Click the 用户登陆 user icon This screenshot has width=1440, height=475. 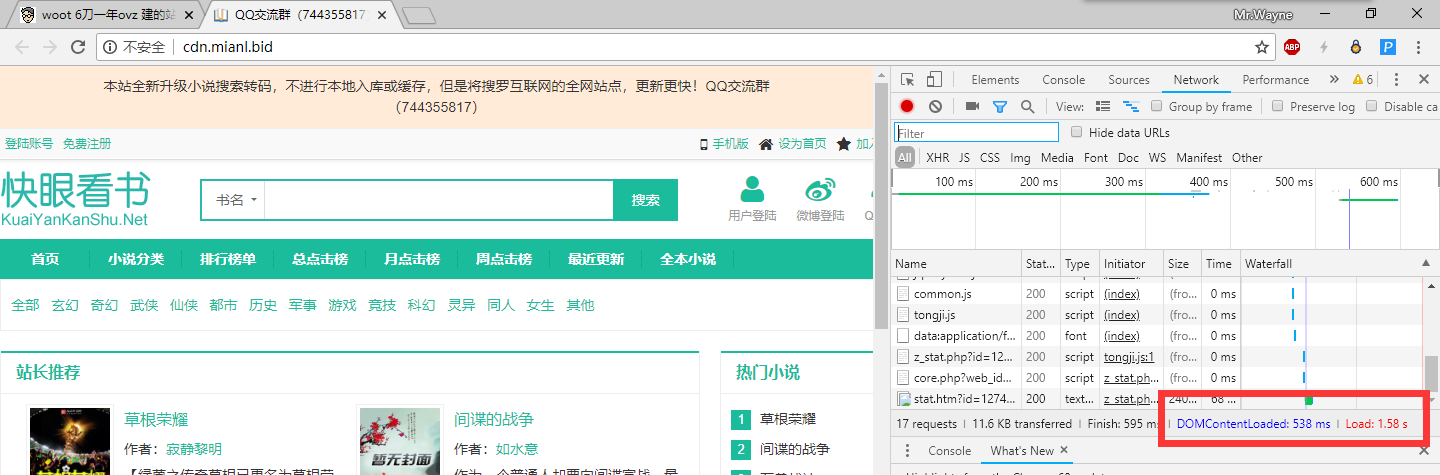click(x=752, y=188)
